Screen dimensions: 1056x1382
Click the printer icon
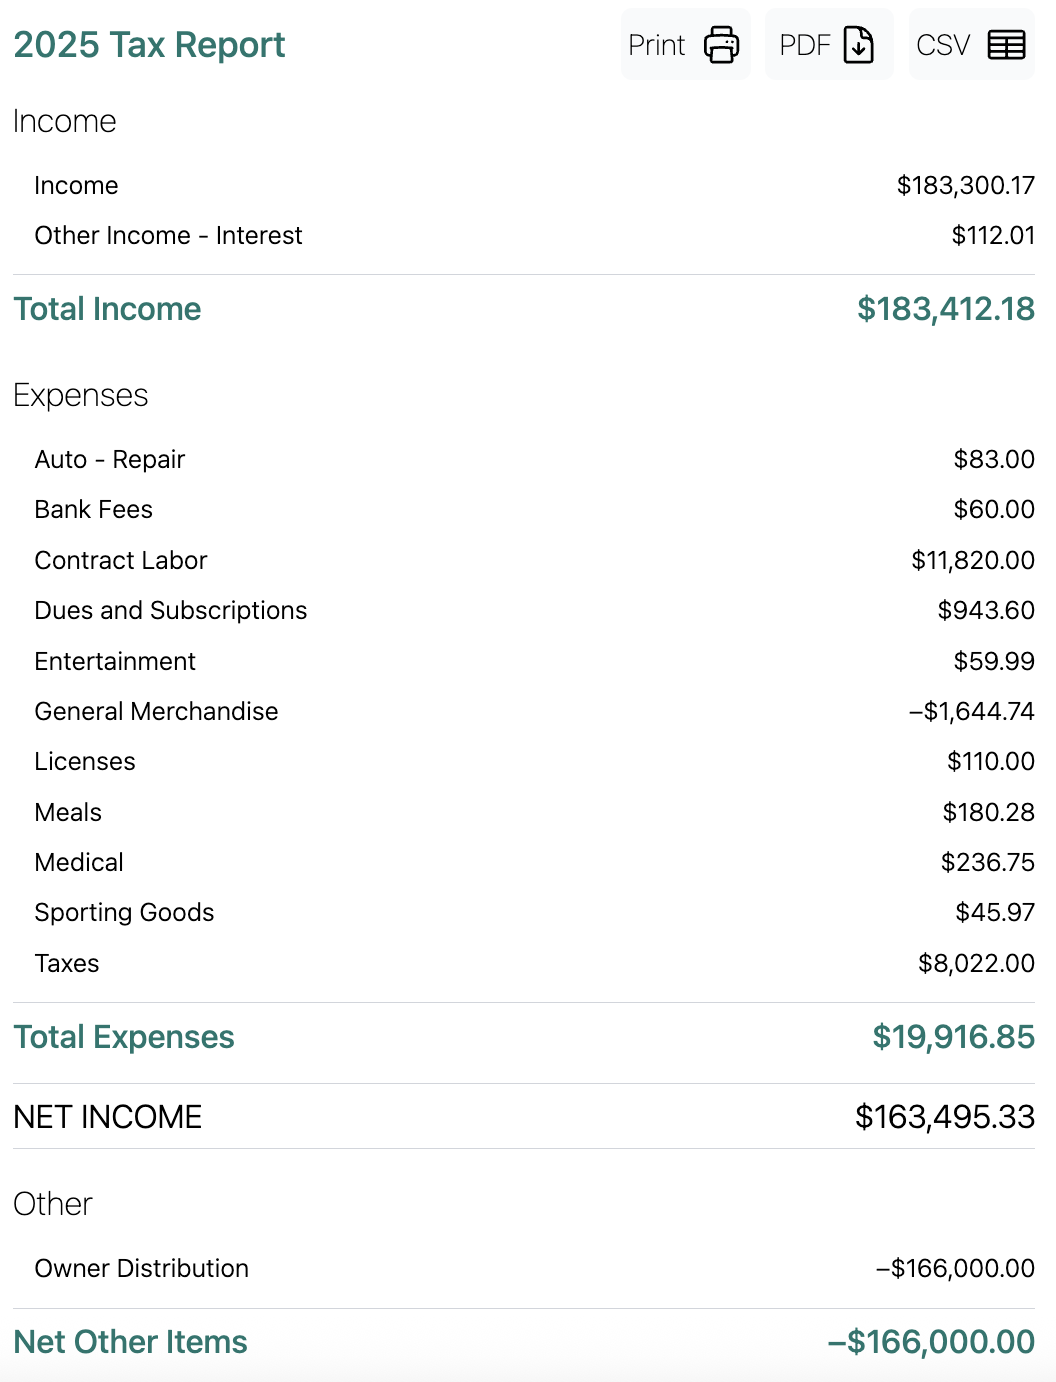(721, 45)
